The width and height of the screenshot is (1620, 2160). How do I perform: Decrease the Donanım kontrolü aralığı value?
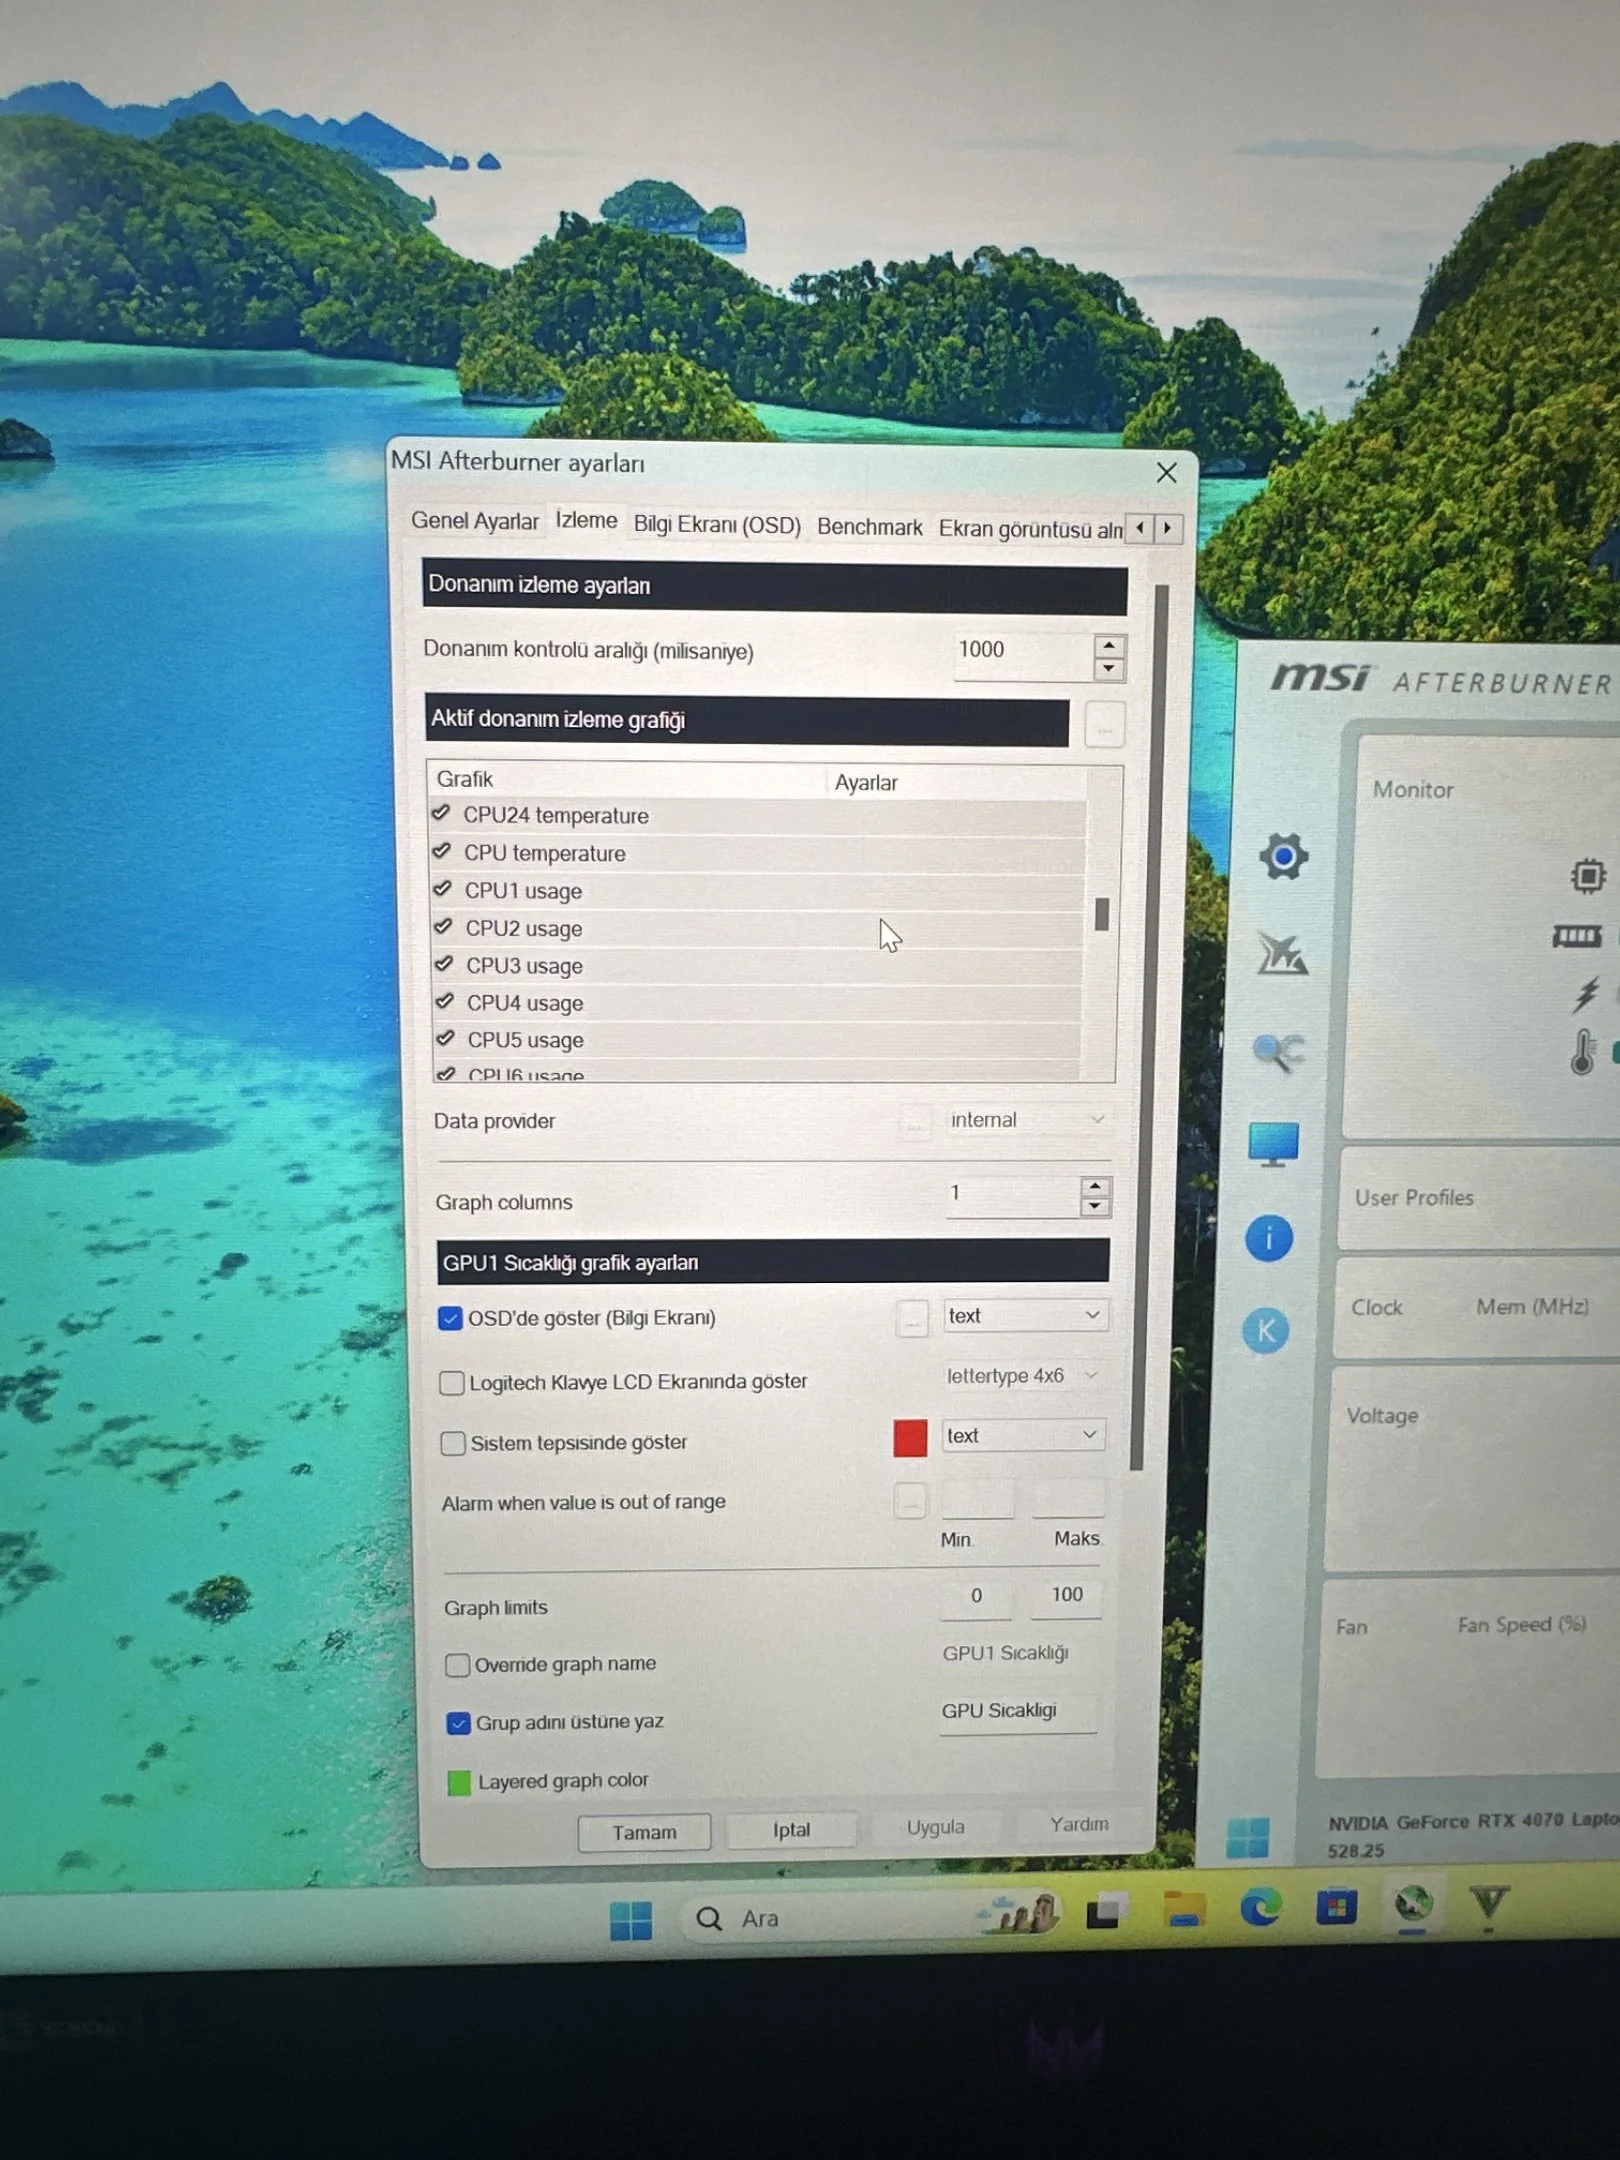pyautogui.click(x=1109, y=669)
